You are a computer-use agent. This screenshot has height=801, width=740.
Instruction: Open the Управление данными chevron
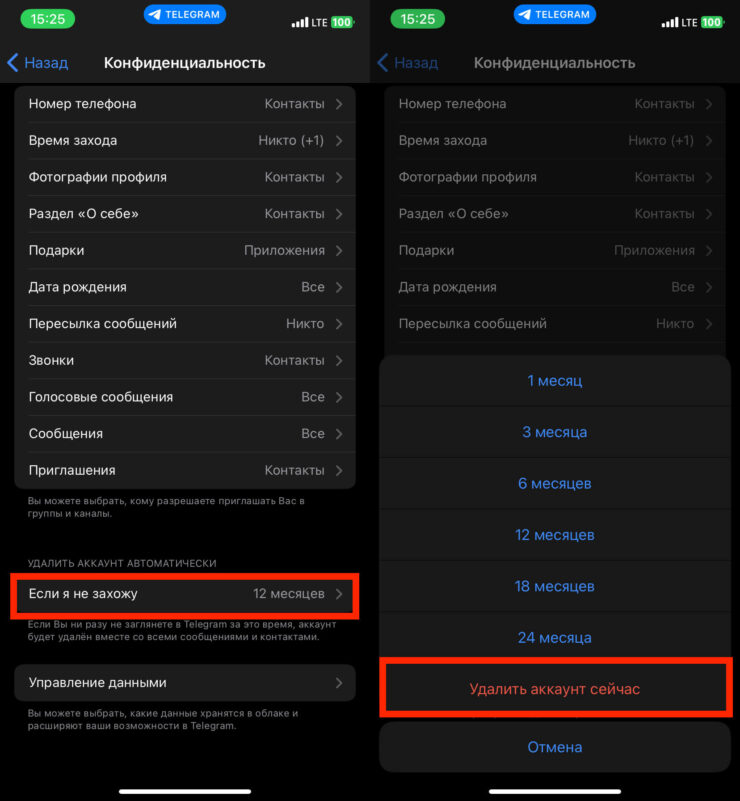coord(339,683)
